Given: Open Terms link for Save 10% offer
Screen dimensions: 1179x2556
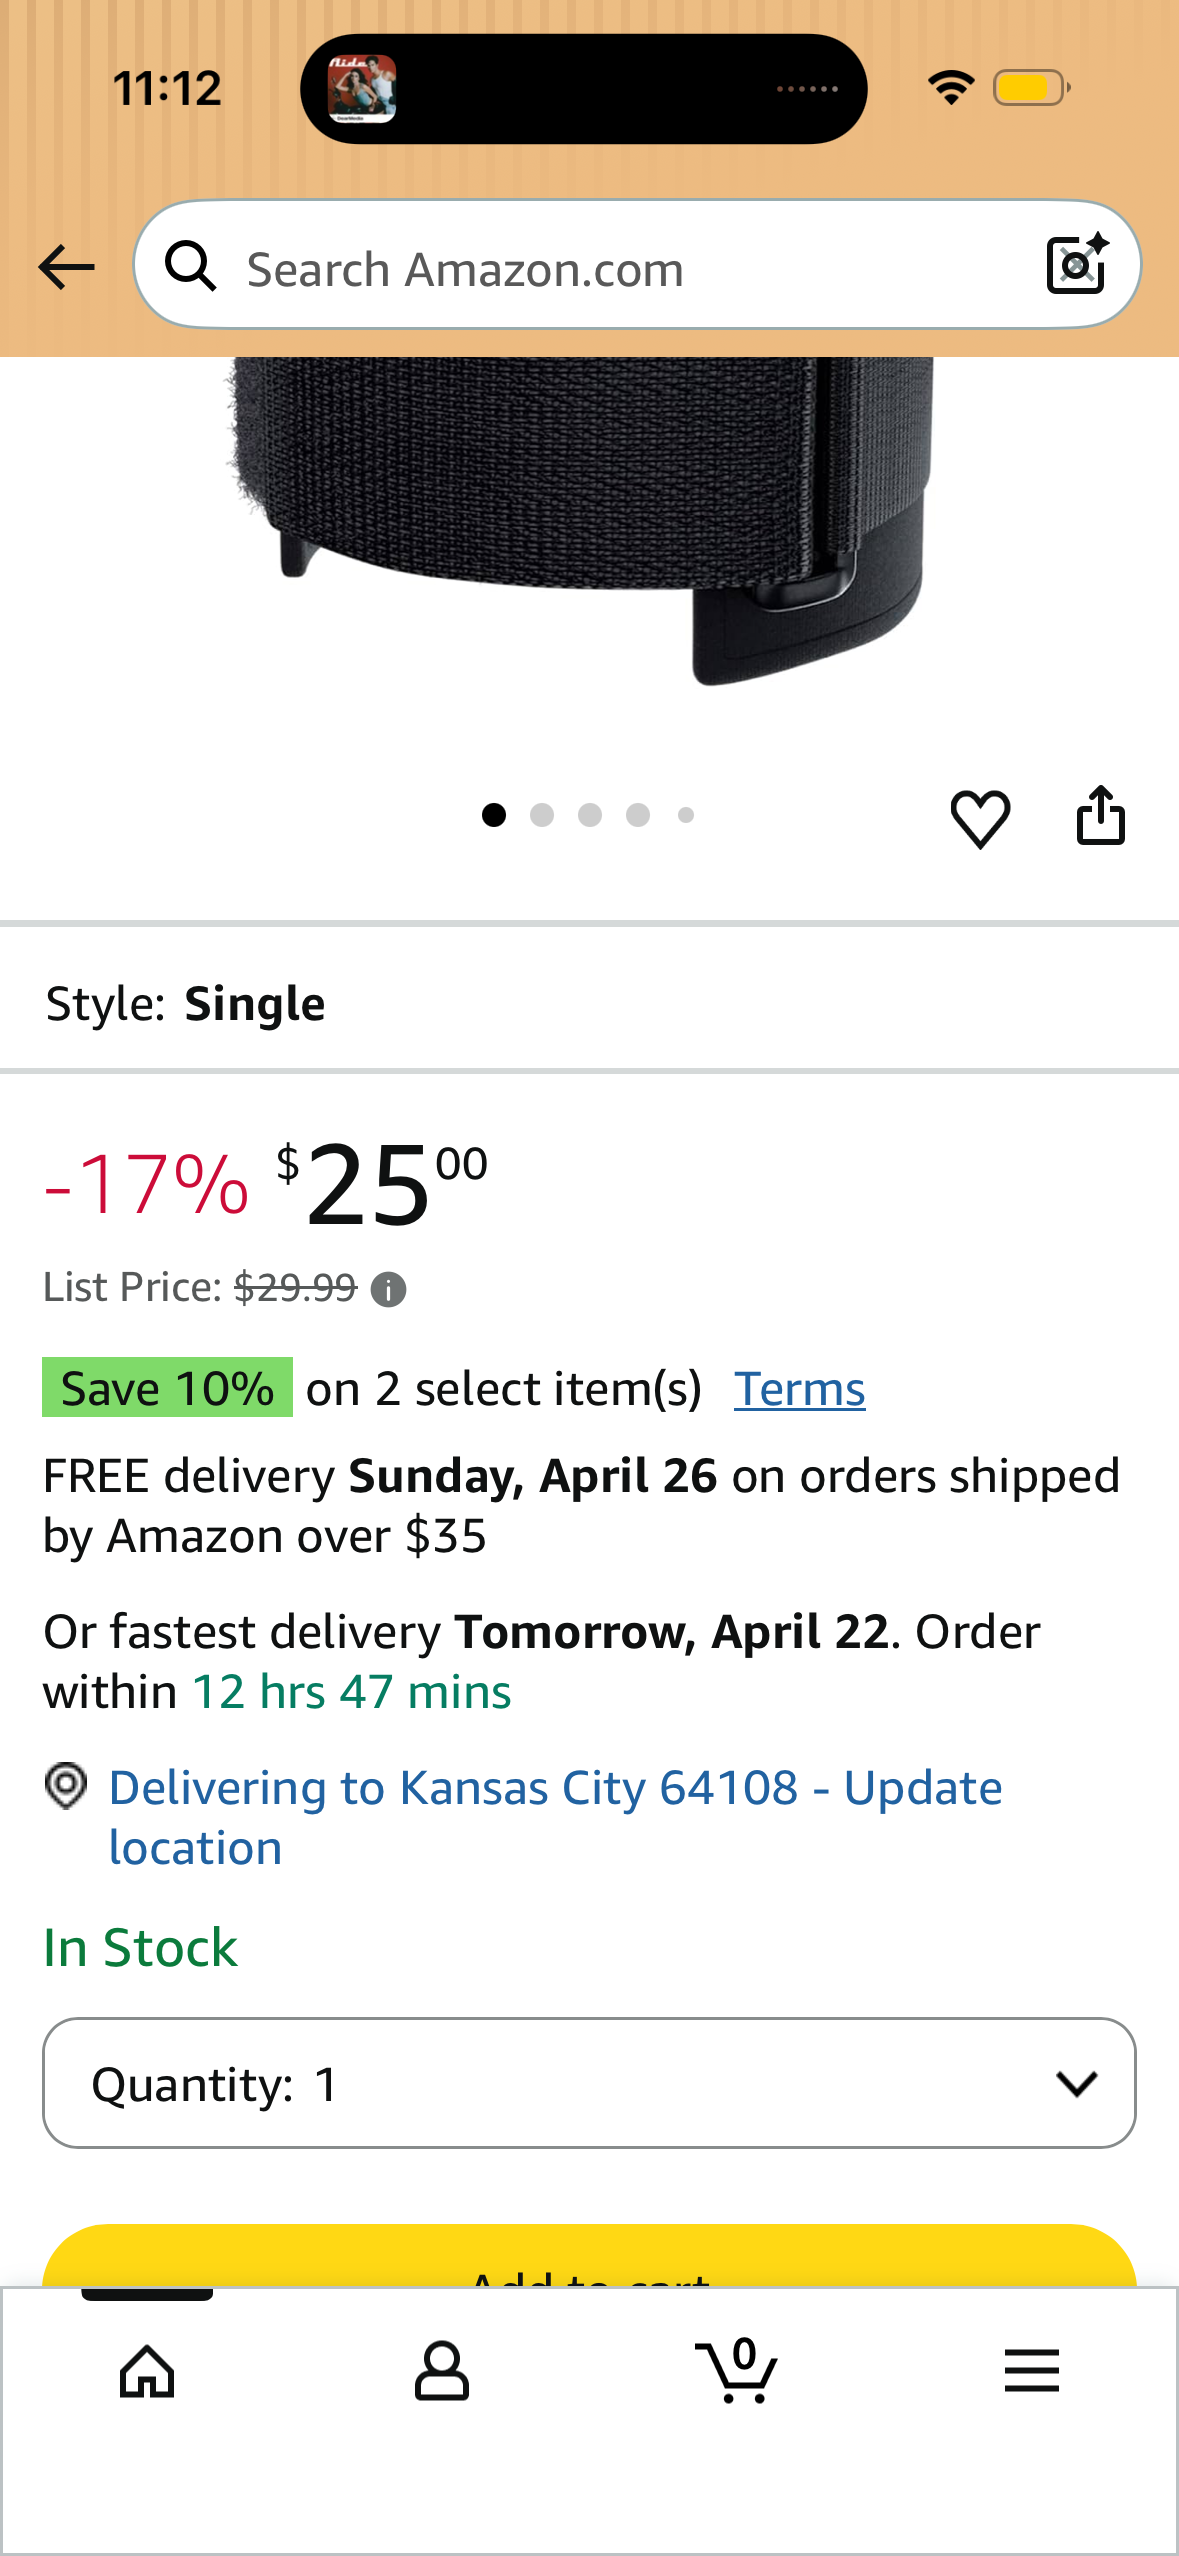Looking at the screenshot, I should pyautogui.click(x=799, y=1389).
